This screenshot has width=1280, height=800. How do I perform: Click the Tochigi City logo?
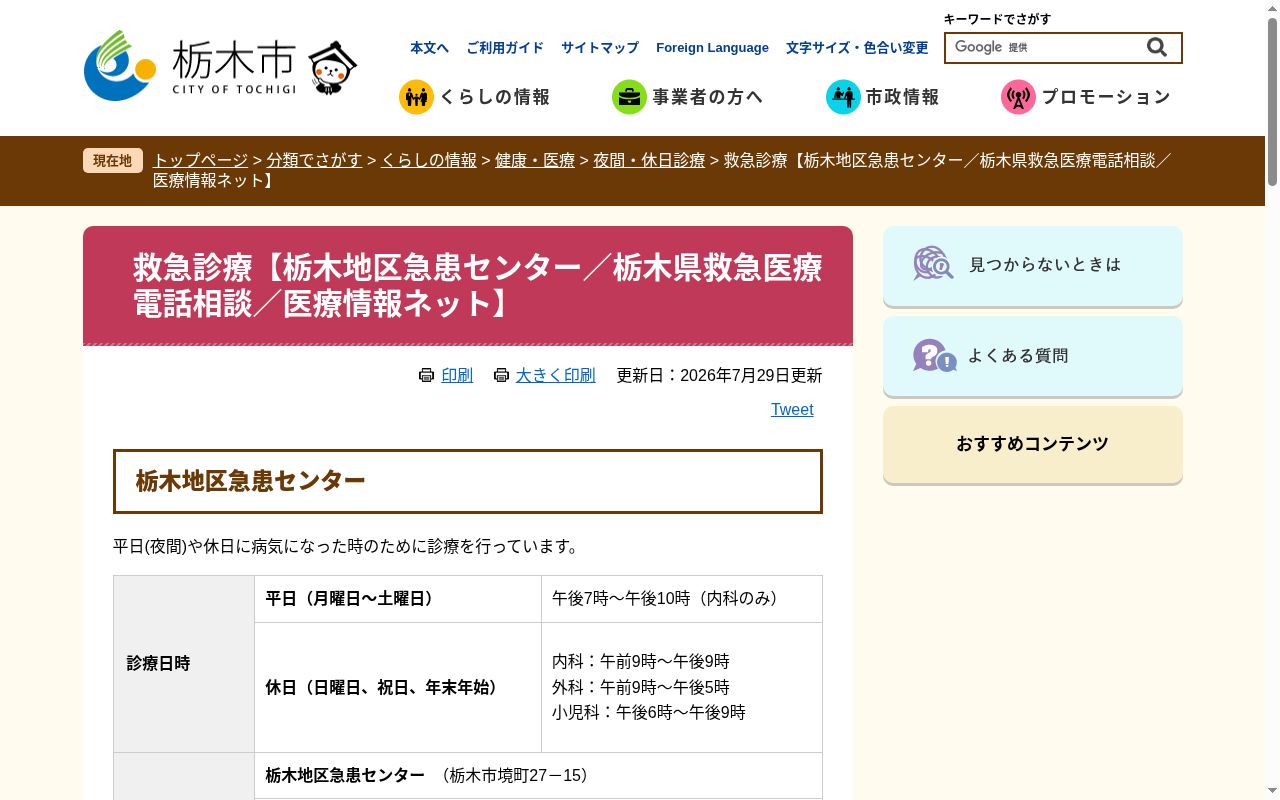[190, 65]
